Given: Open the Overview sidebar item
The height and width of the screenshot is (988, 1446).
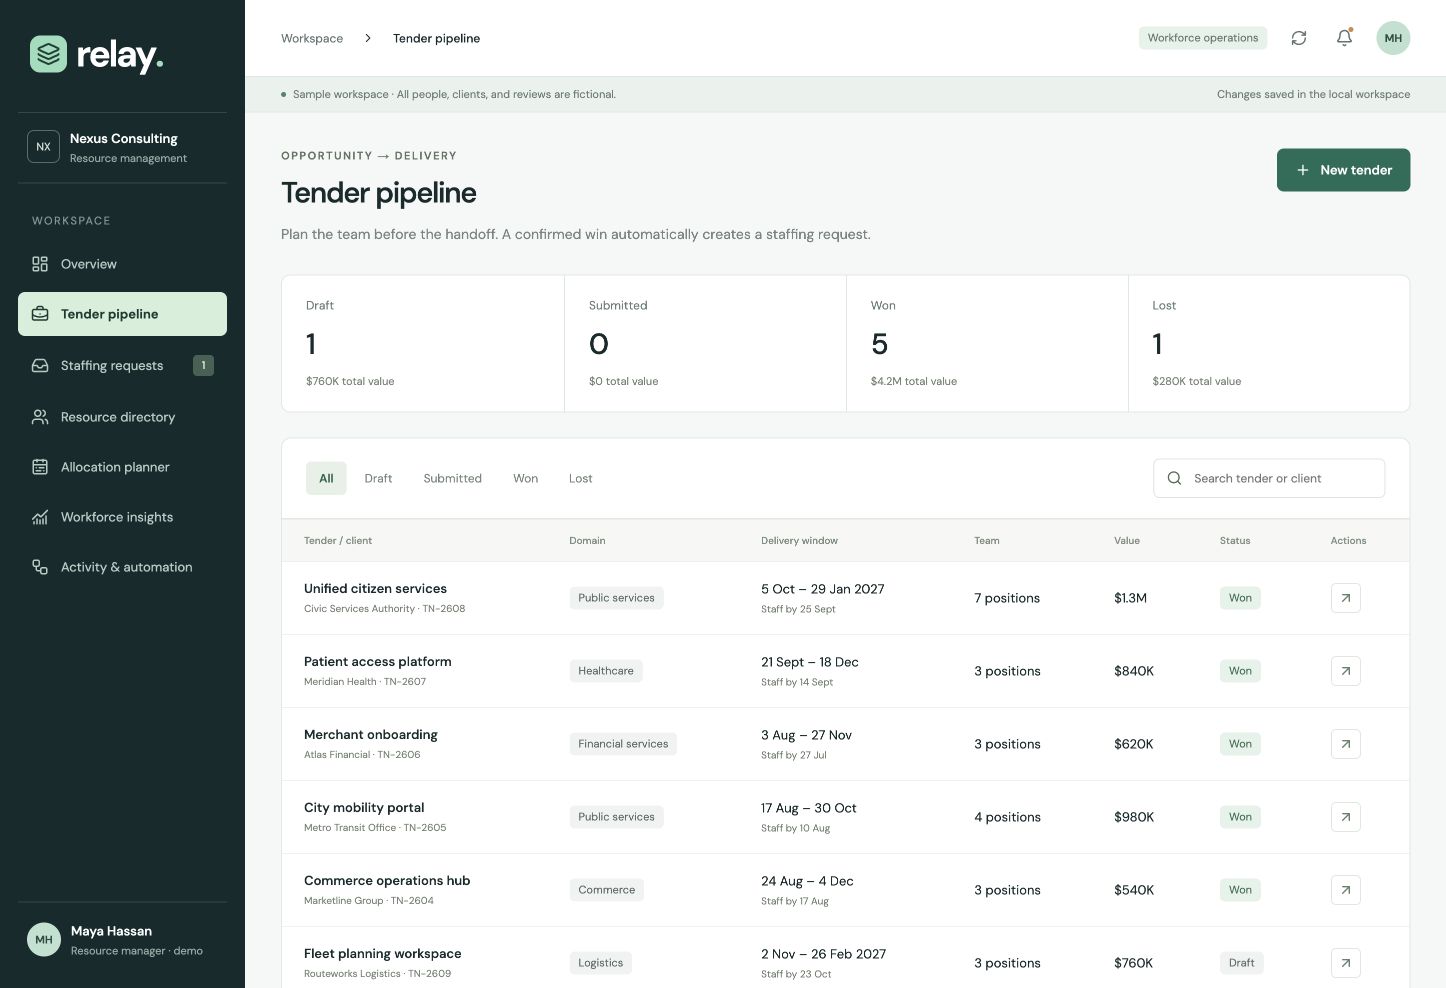Looking at the screenshot, I should 122,264.
